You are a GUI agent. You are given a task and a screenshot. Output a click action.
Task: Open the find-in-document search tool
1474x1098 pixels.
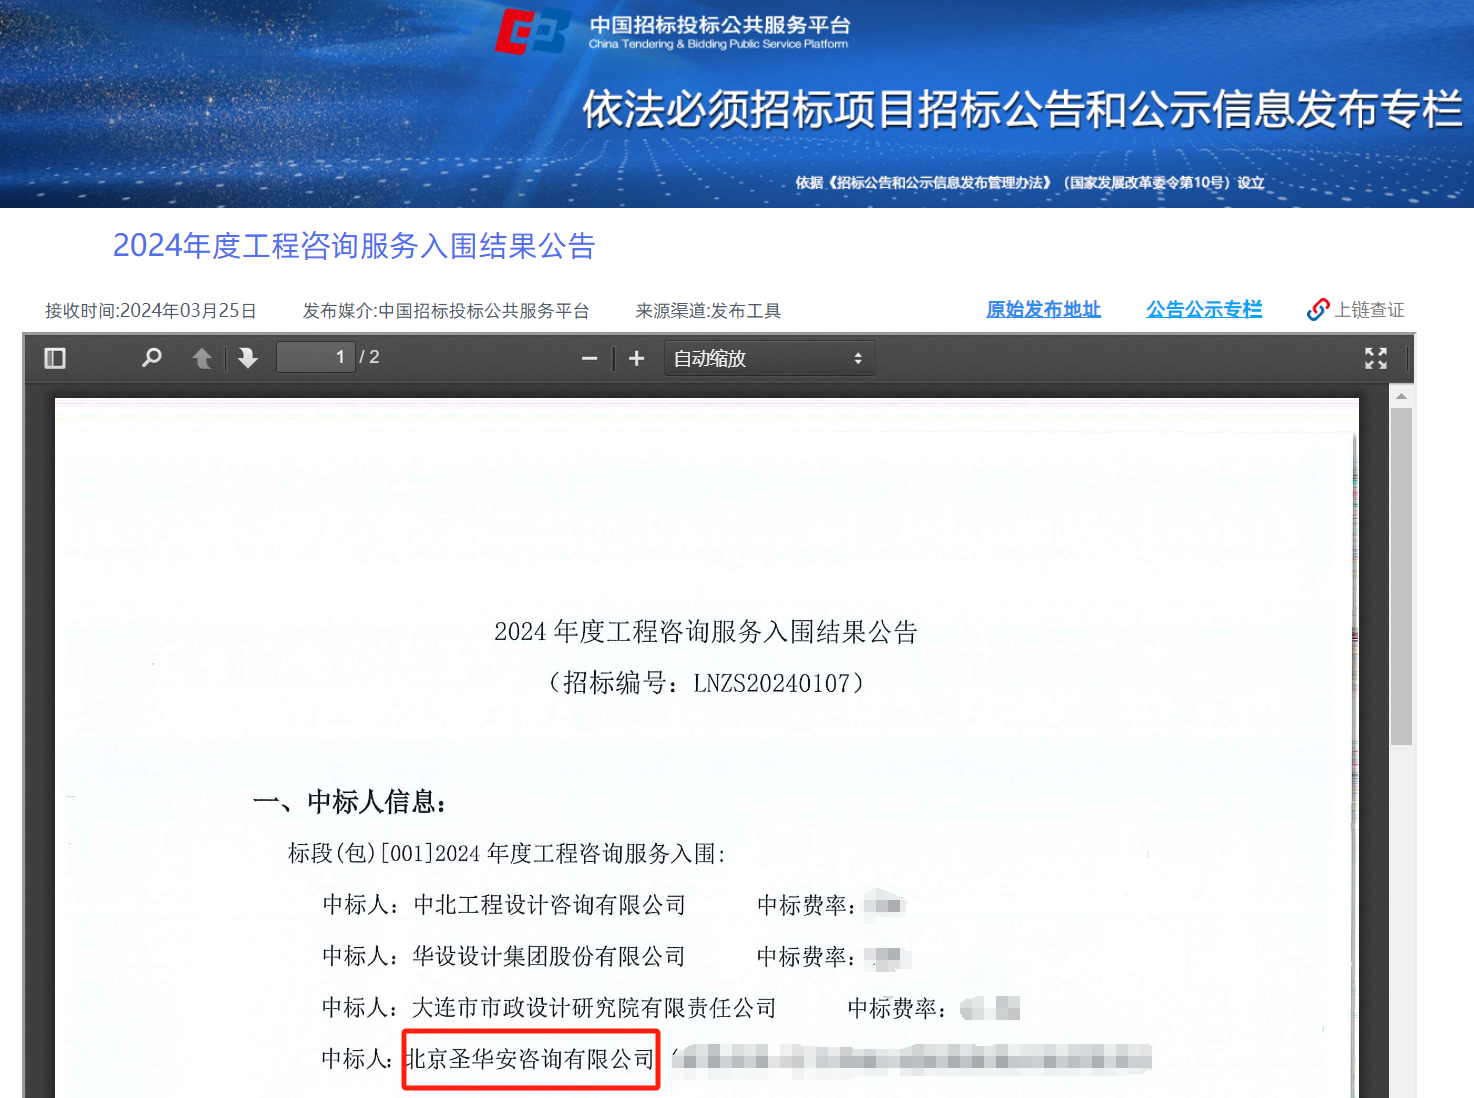[151, 358]
